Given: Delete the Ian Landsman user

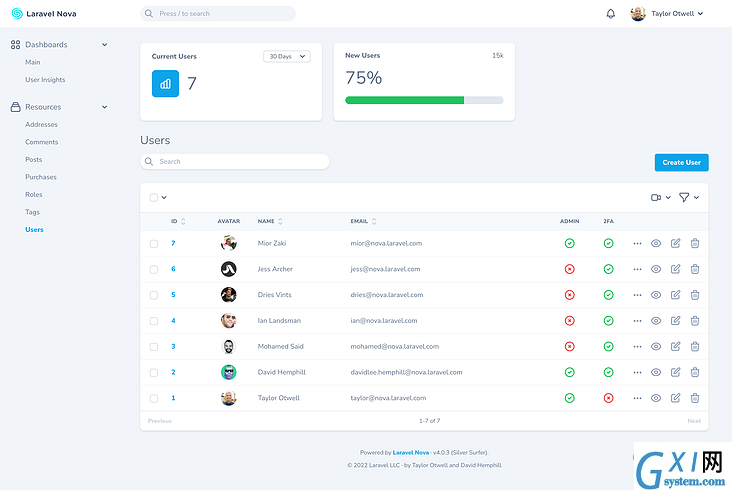Looking at the screenshot, I should 695,321.
